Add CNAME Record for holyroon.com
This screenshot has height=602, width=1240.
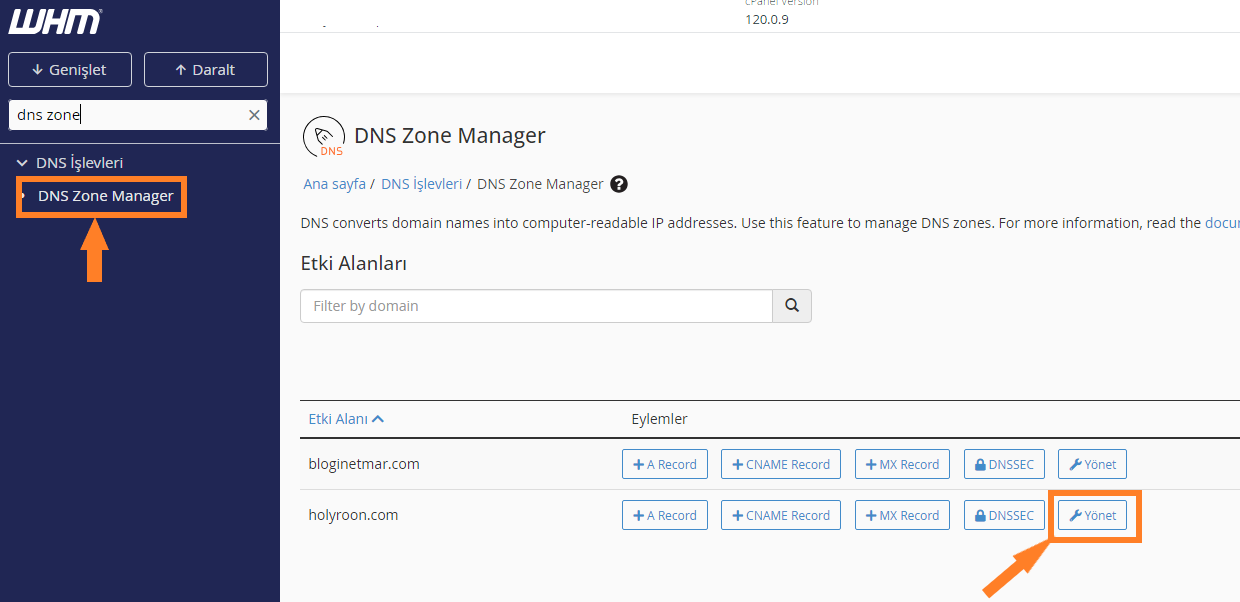point(781,515)
